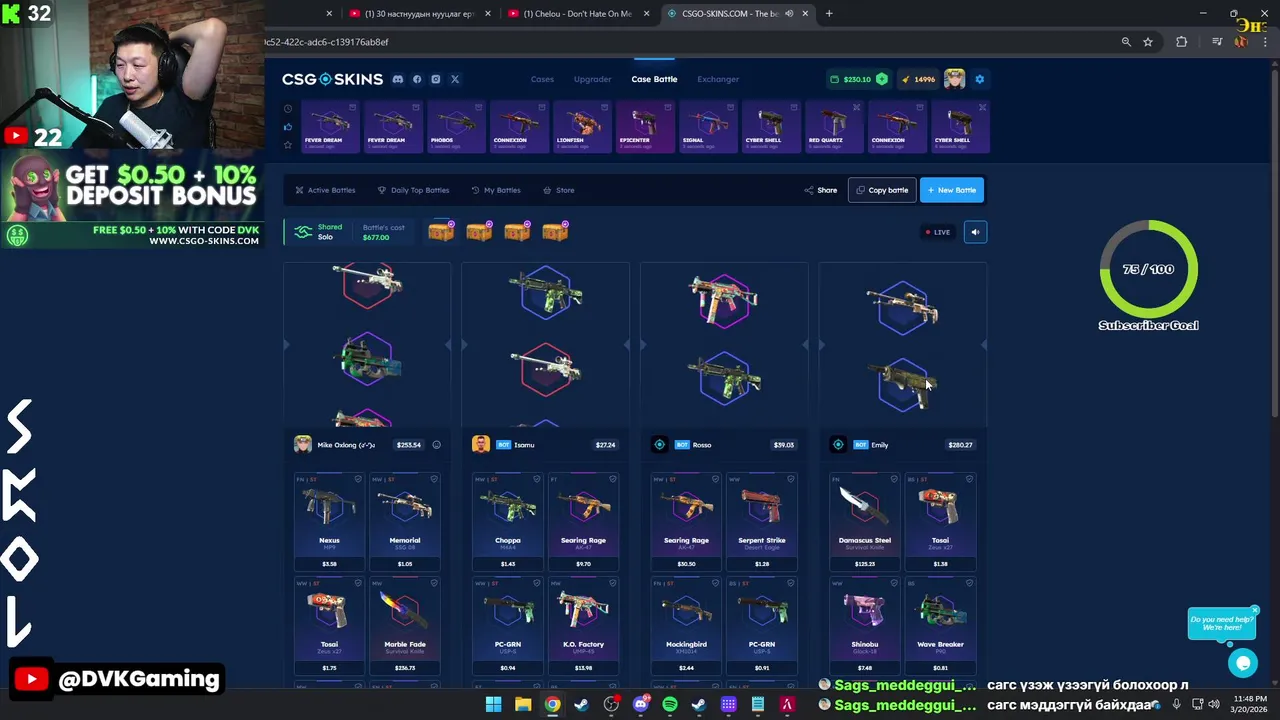Click the LIVE indicator badge
This screenshot has width=1280, height=720.
[938, 232]
